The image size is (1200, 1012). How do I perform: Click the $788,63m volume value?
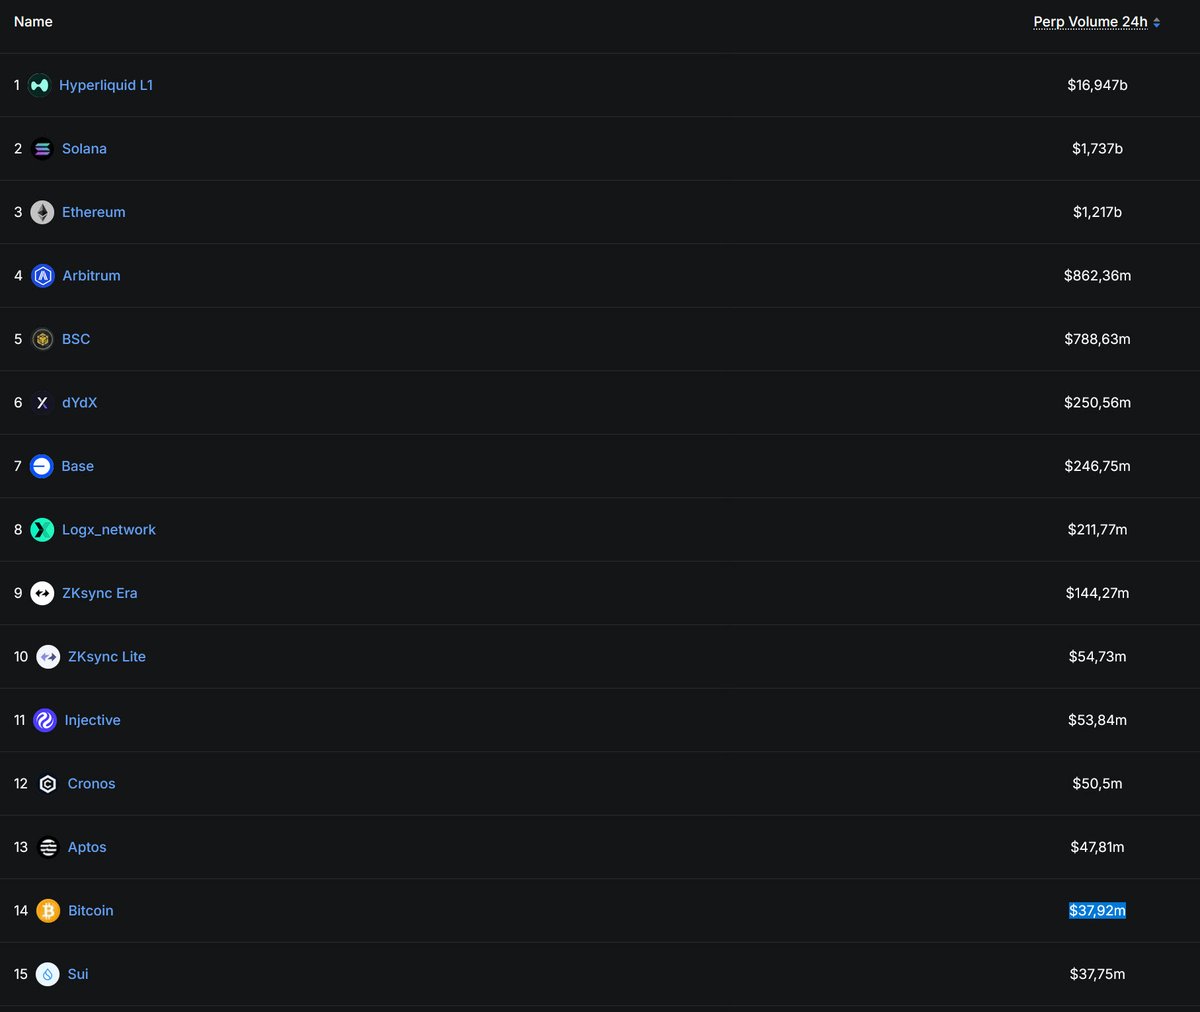coord(1097,339)
